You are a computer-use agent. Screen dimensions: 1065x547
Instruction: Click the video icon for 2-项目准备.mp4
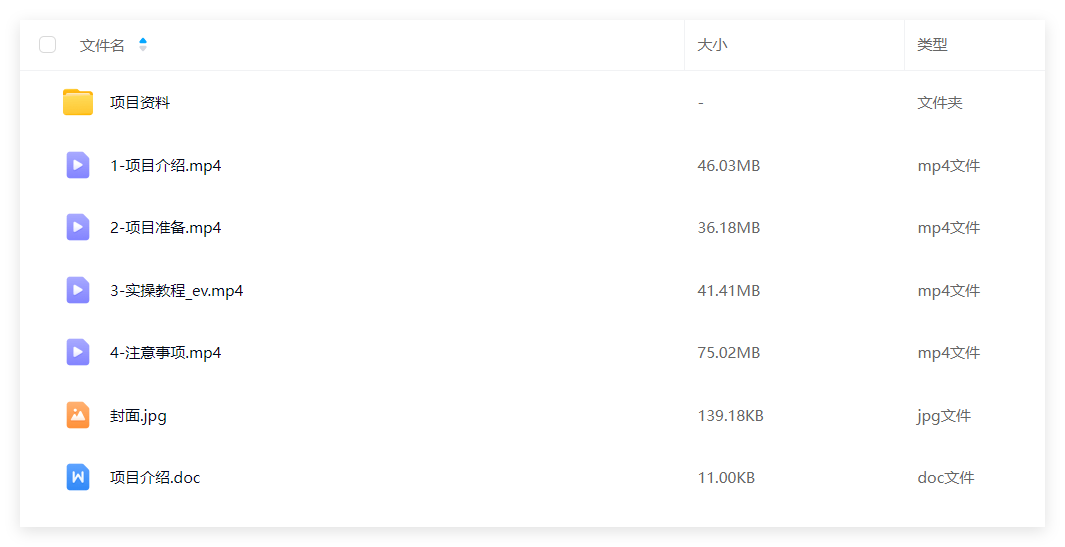point(77,228)
